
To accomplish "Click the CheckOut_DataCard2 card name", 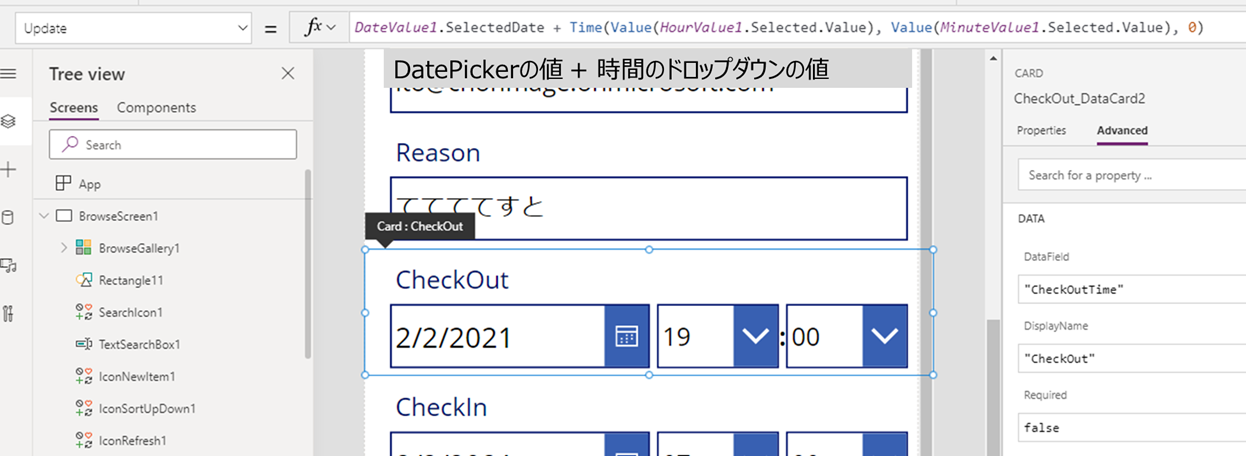I will click(1079, 98).
